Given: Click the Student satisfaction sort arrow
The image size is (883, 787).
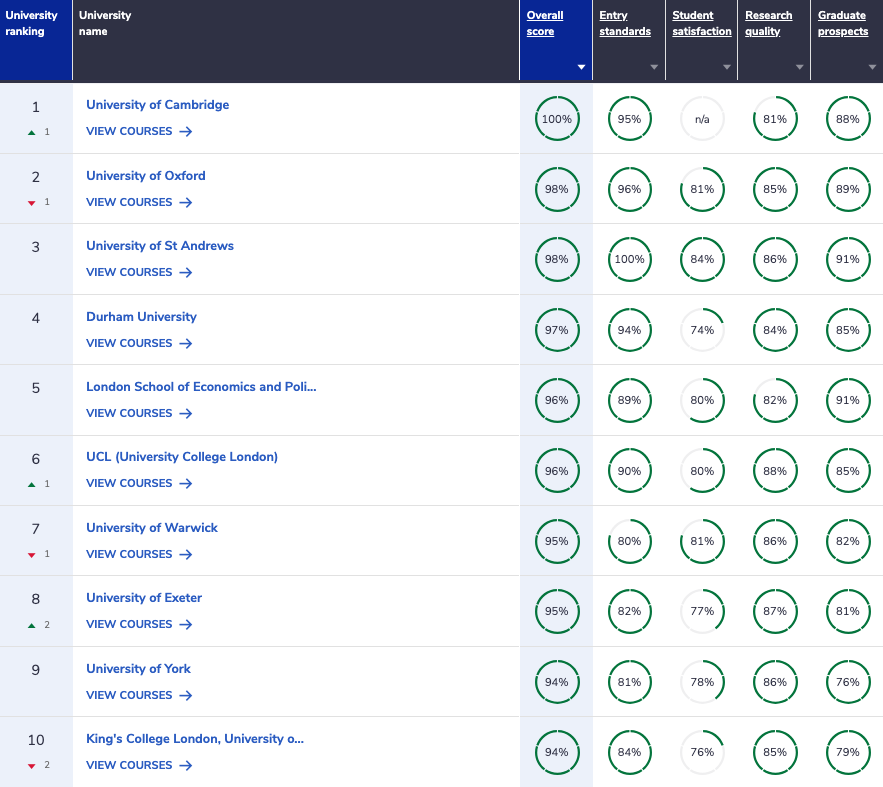Looking at the screenshot, I should tap(726, 67).
